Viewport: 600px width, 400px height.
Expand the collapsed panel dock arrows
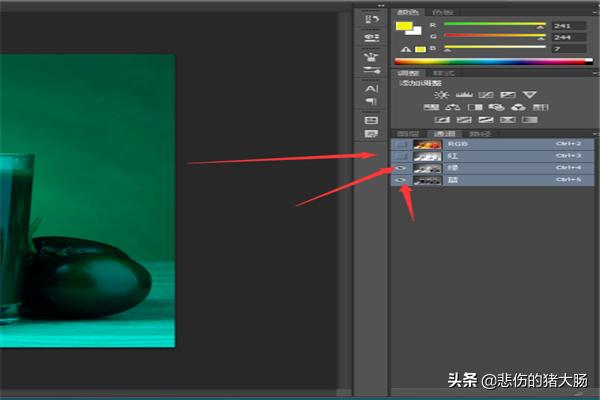[x=379, y=4]
